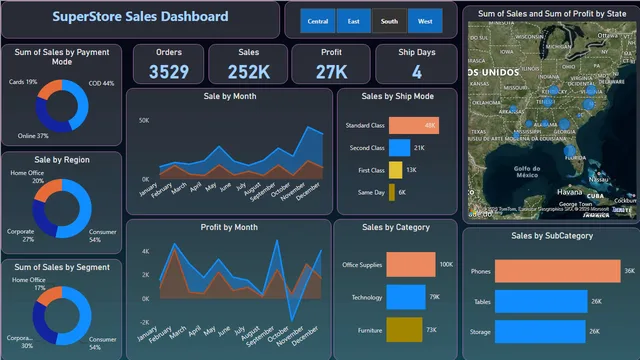
Task: Select the Technology category bar
Action: coord(406,297)
